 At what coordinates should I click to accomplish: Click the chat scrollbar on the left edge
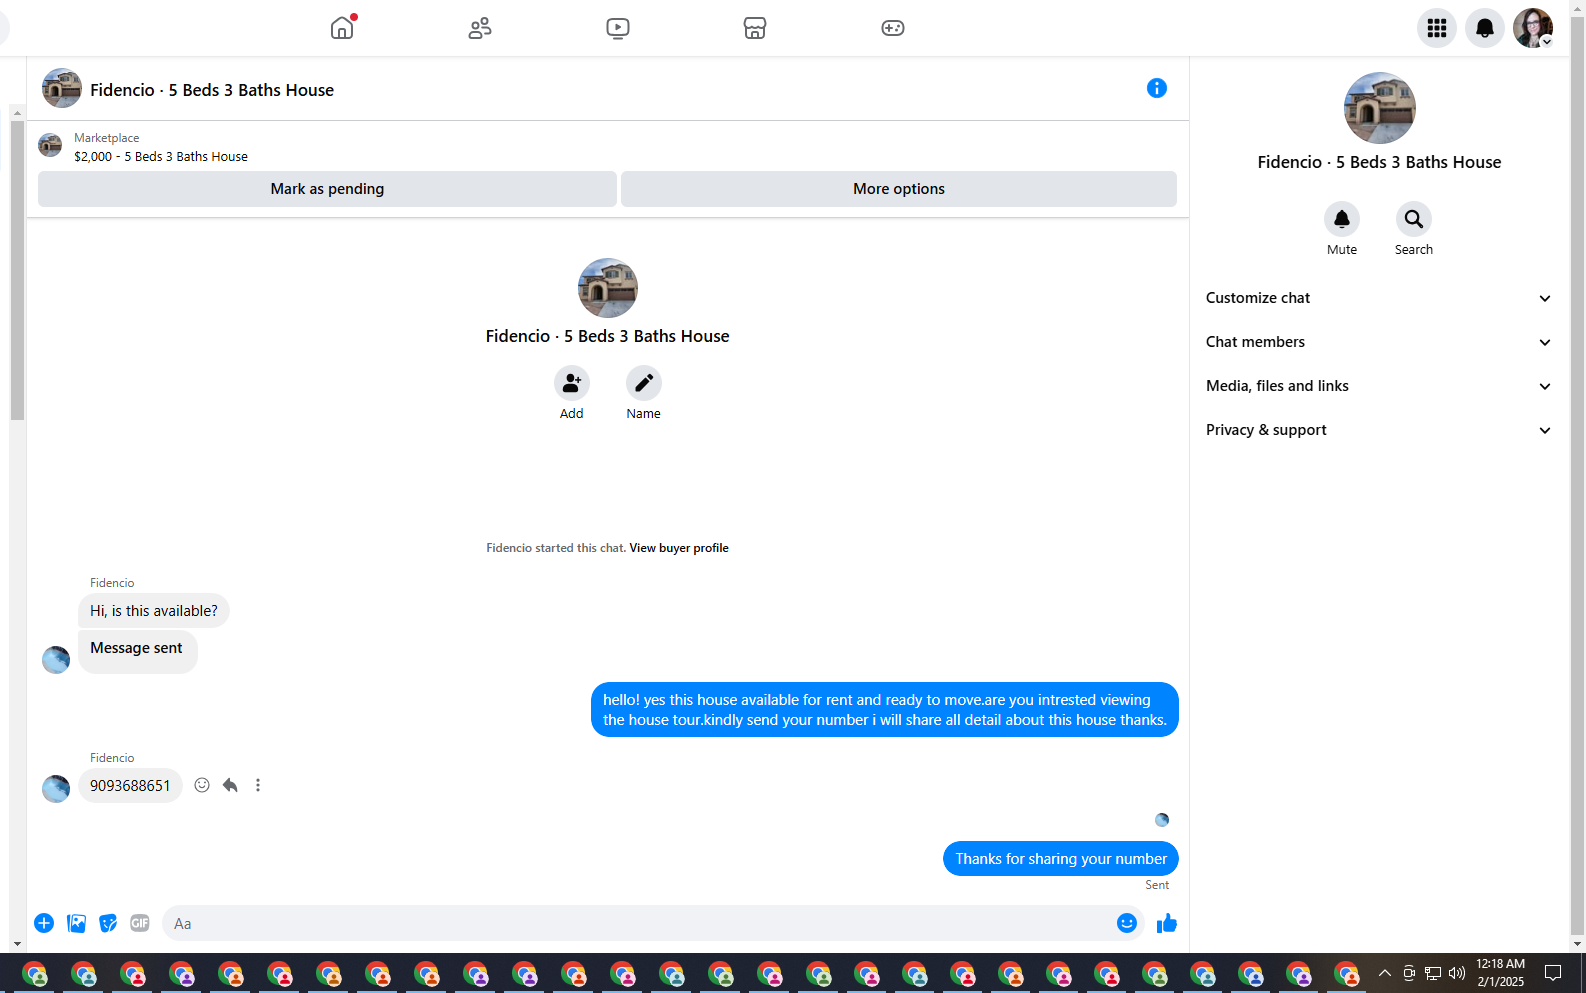(17, 270)
